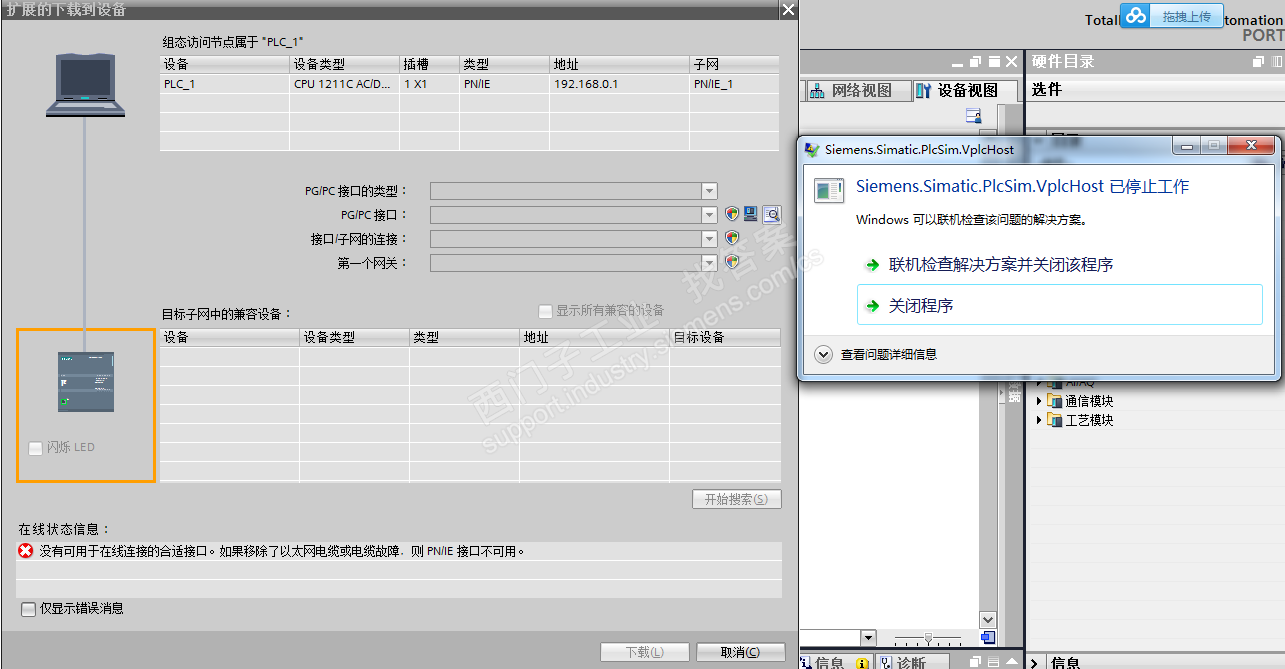Click the PLC device image above 闪烁 LED
The width and height of the screenshot is (1285, 669).
tap(86, 382)
